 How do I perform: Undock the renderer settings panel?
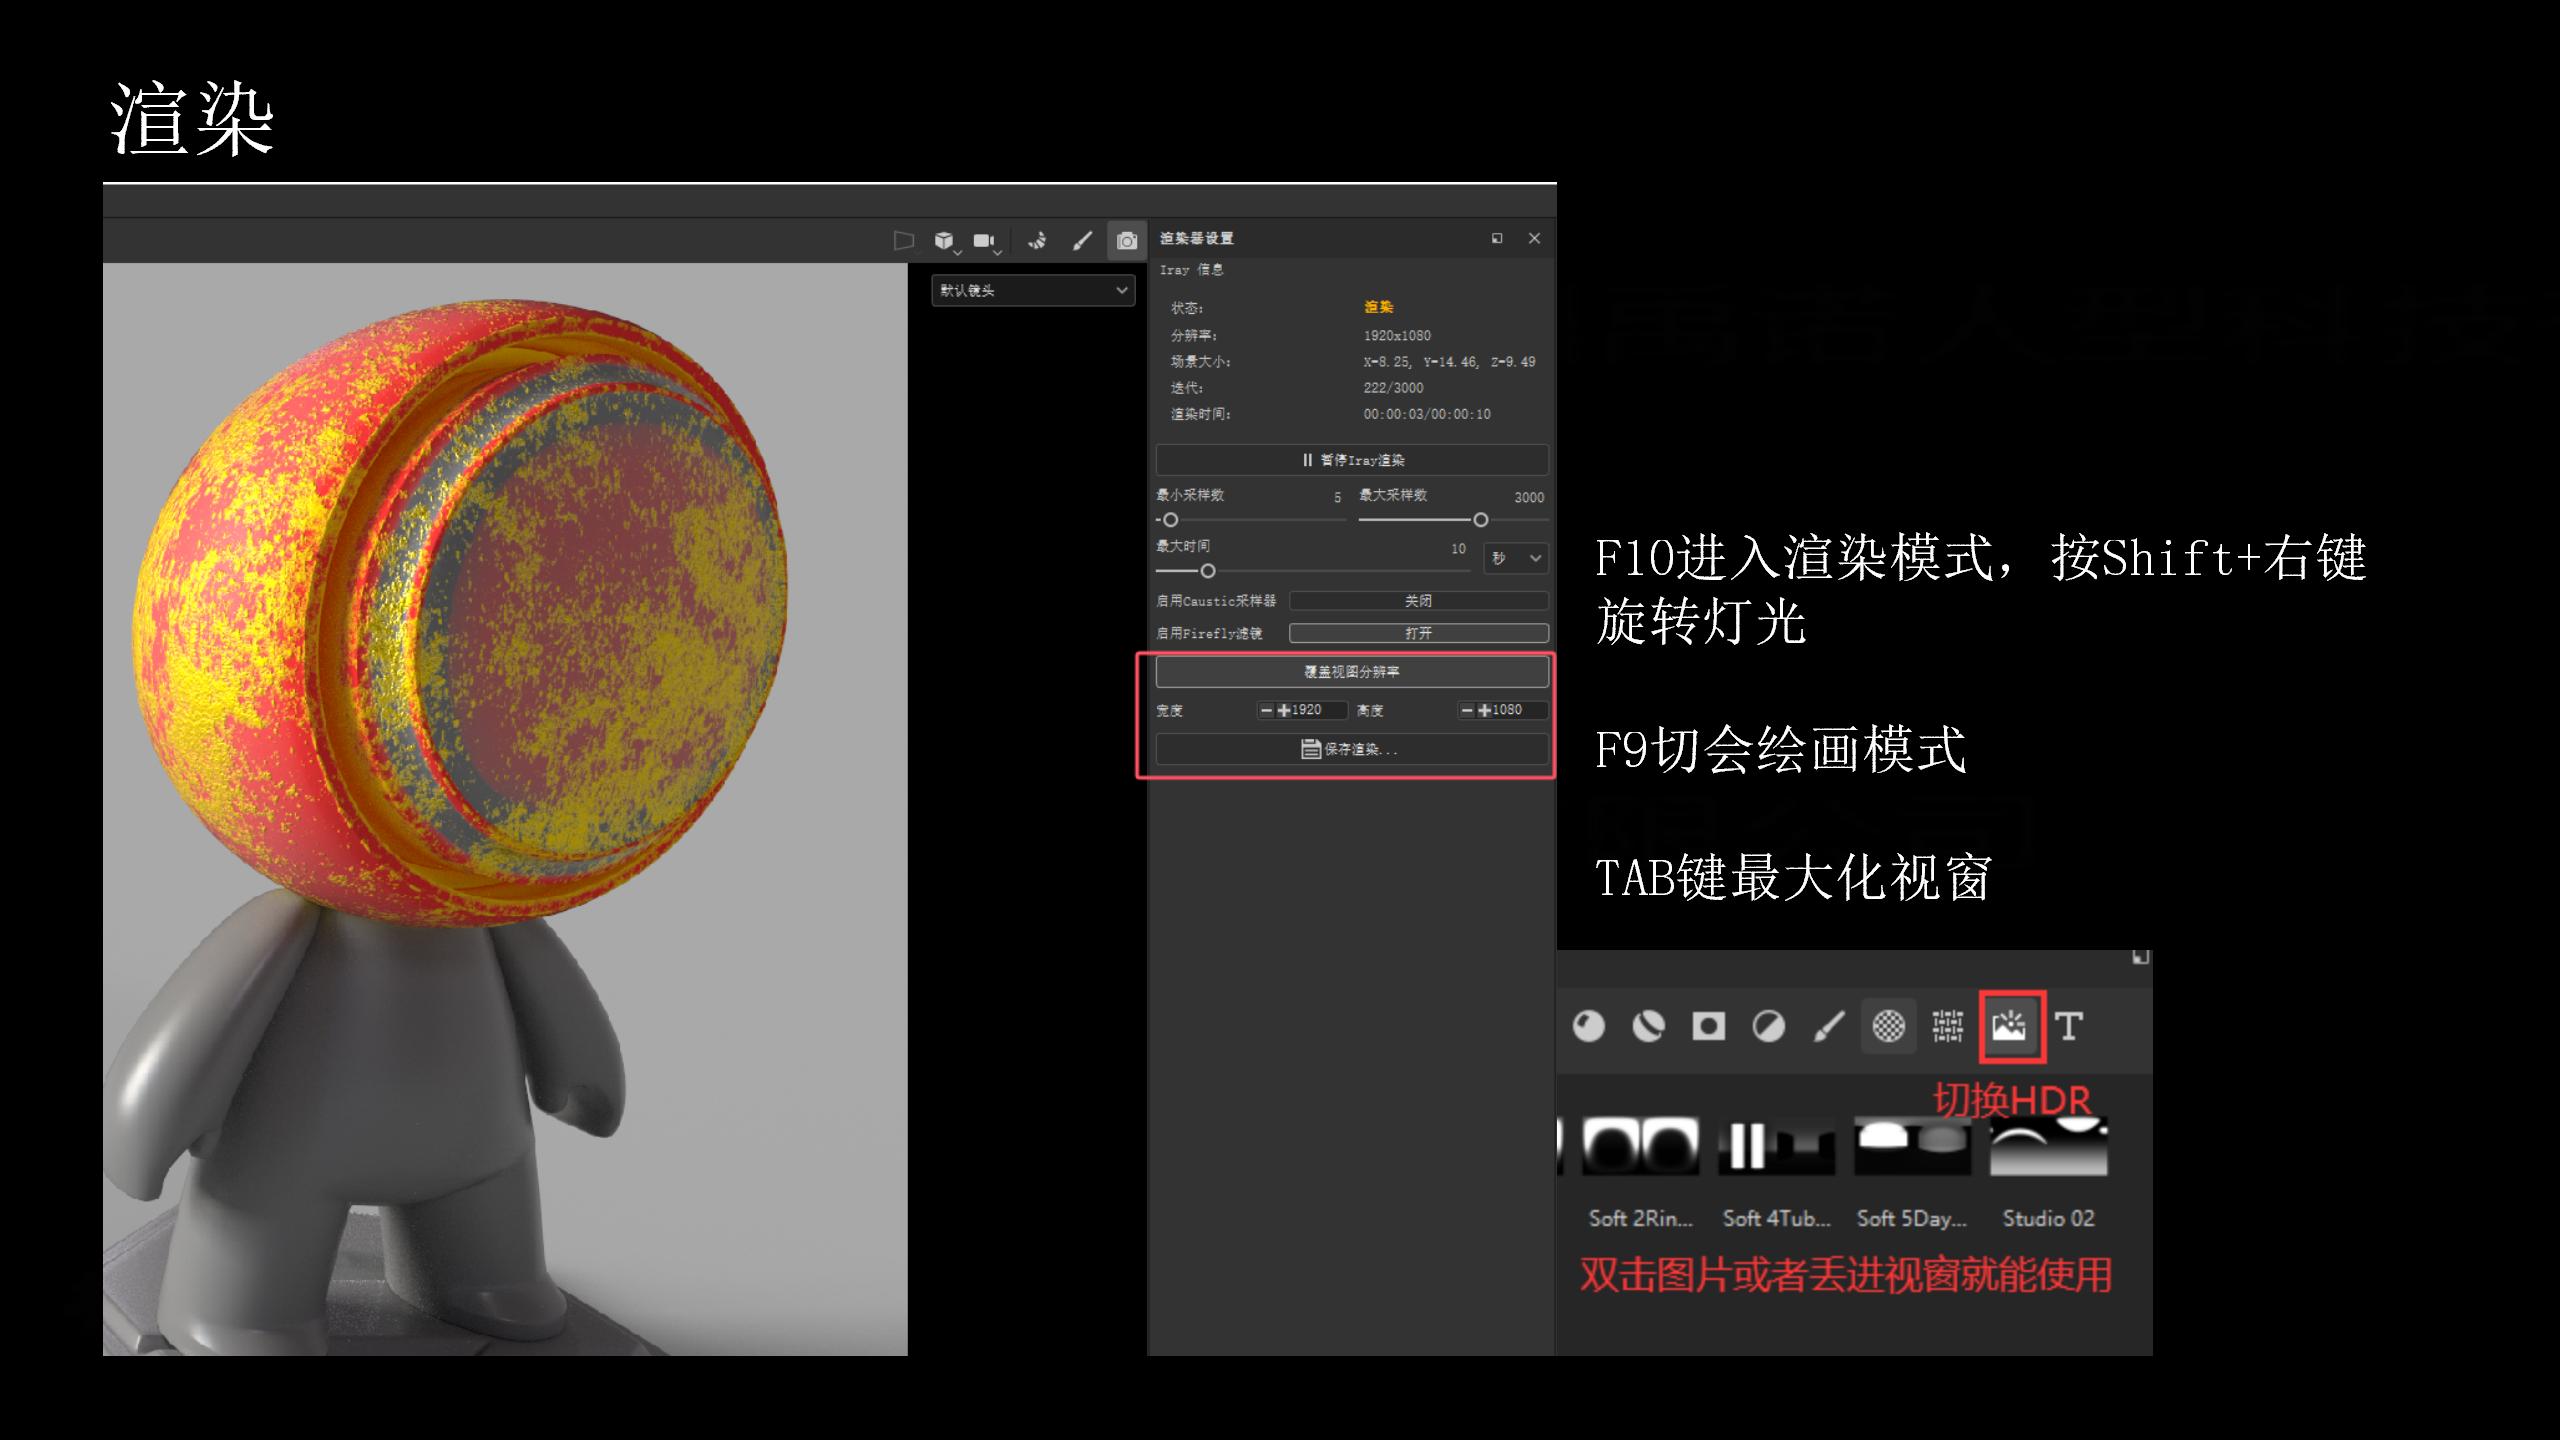(x=1497, y=238)
